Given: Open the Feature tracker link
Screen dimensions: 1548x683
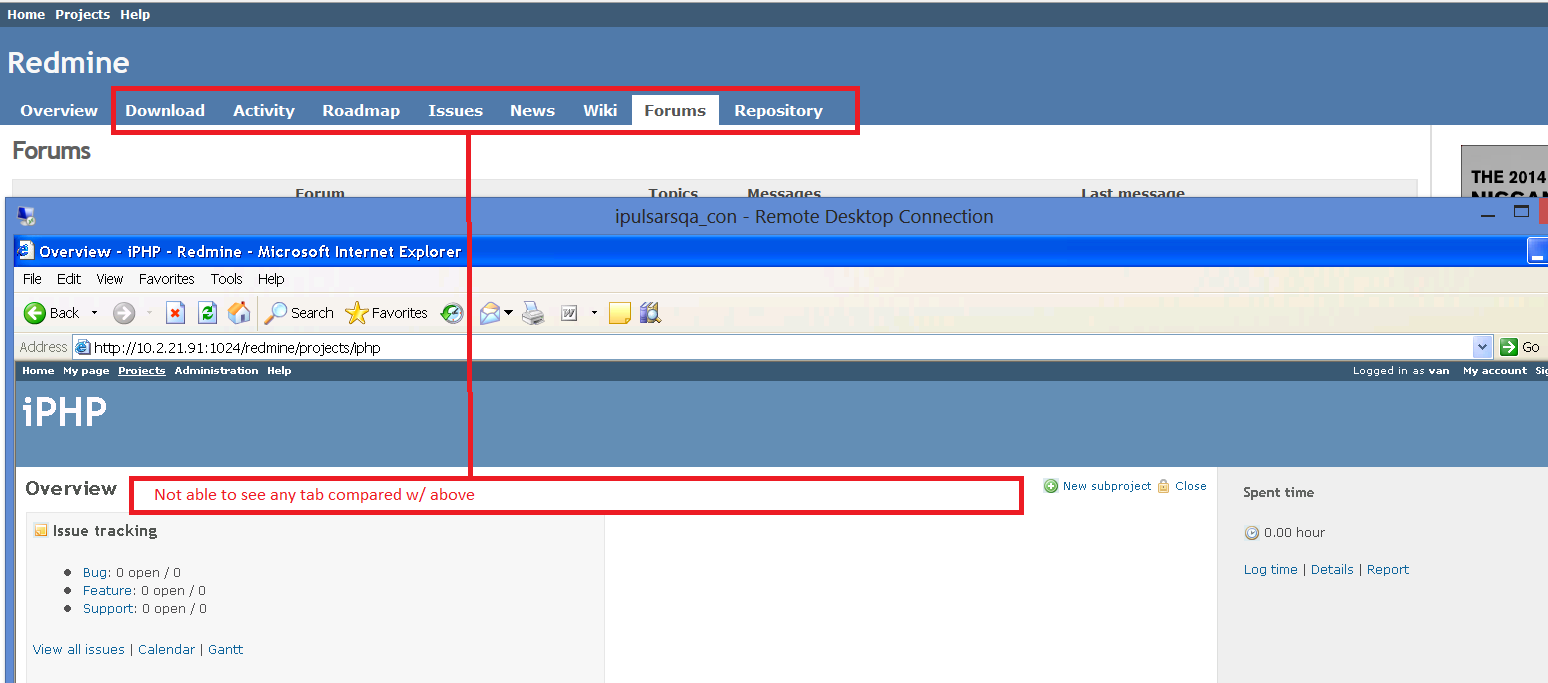Looking at the screenshot, I should (108, 591).
